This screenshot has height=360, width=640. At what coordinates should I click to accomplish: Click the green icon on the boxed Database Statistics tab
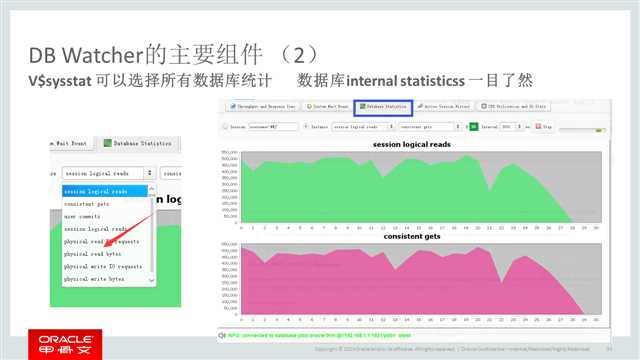click(x=362, y=106)
